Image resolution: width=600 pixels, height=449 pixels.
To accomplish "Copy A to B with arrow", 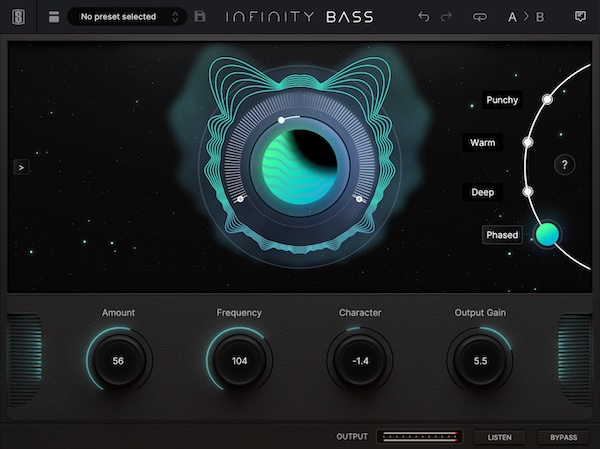I will 526,17.
